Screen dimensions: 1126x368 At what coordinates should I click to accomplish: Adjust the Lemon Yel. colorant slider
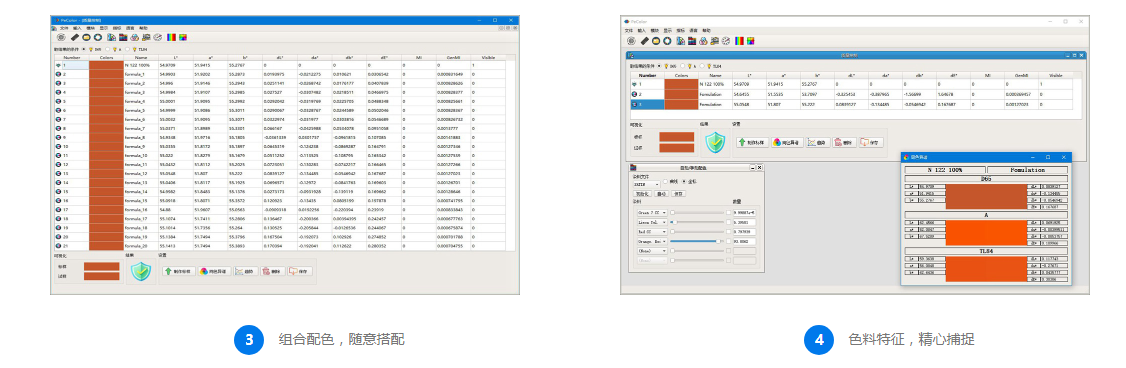click(x=696, y=222)
